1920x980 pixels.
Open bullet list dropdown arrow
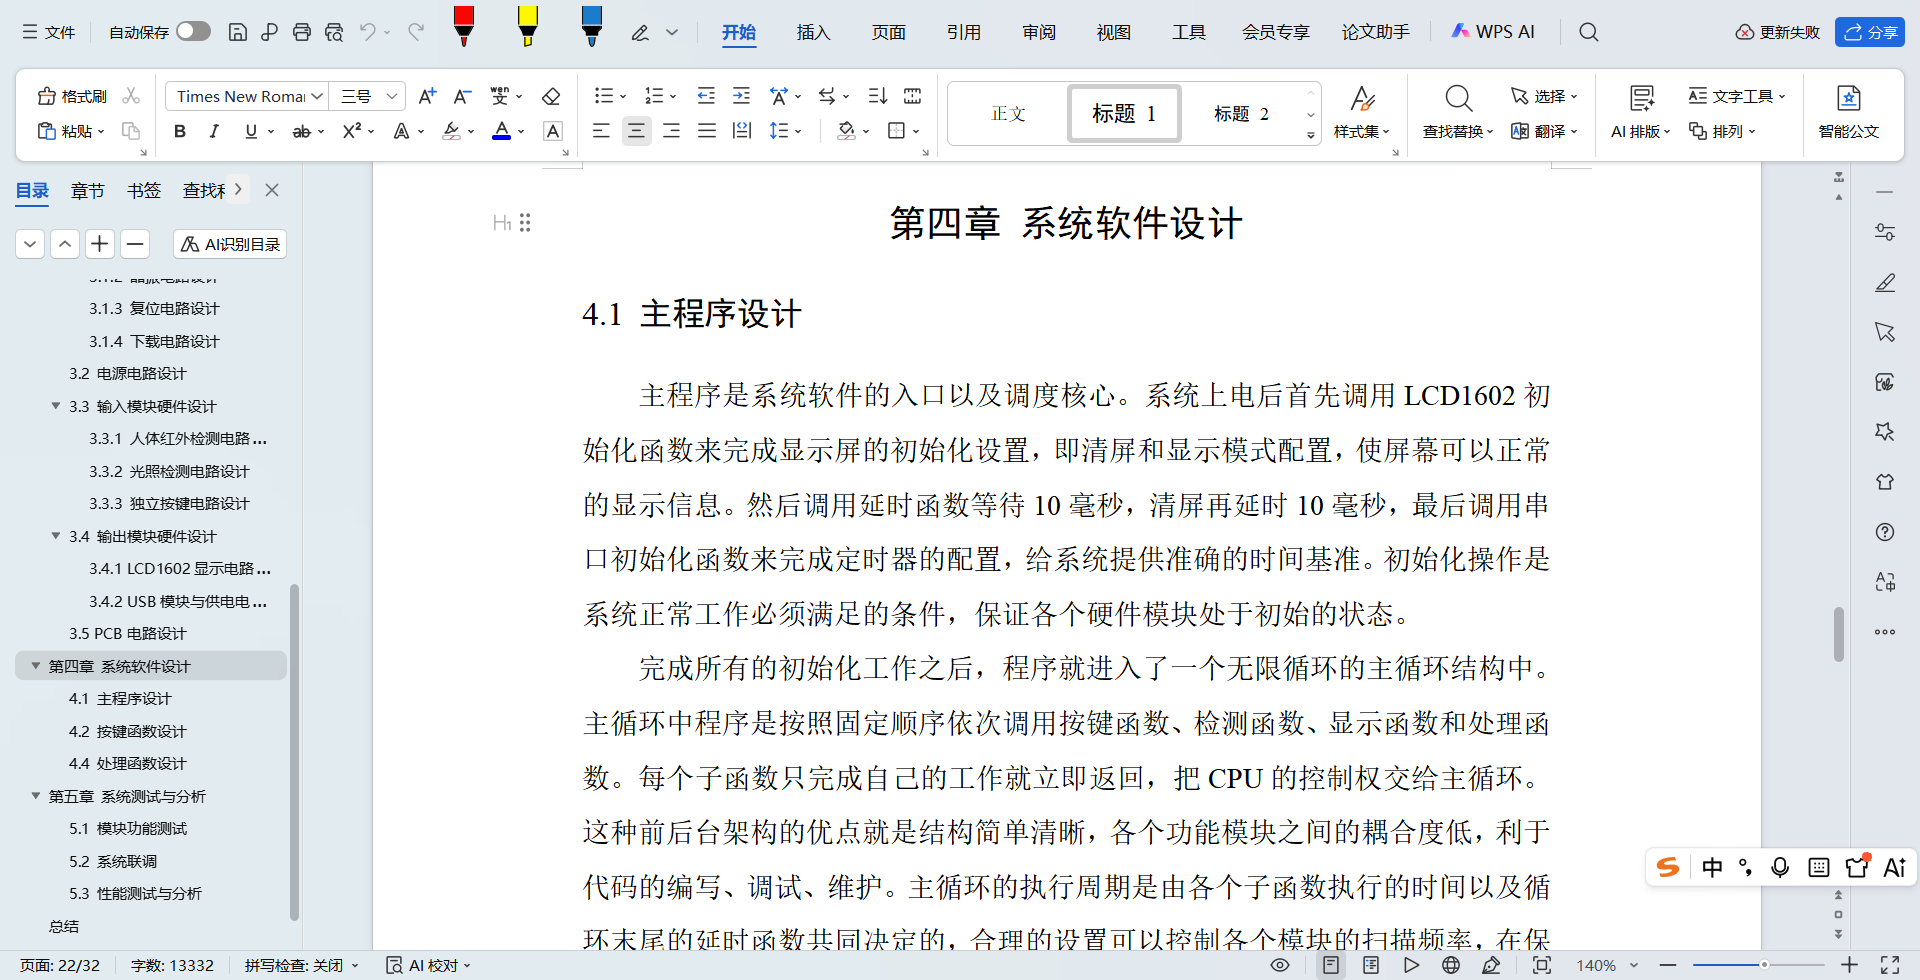click(623, 97)
